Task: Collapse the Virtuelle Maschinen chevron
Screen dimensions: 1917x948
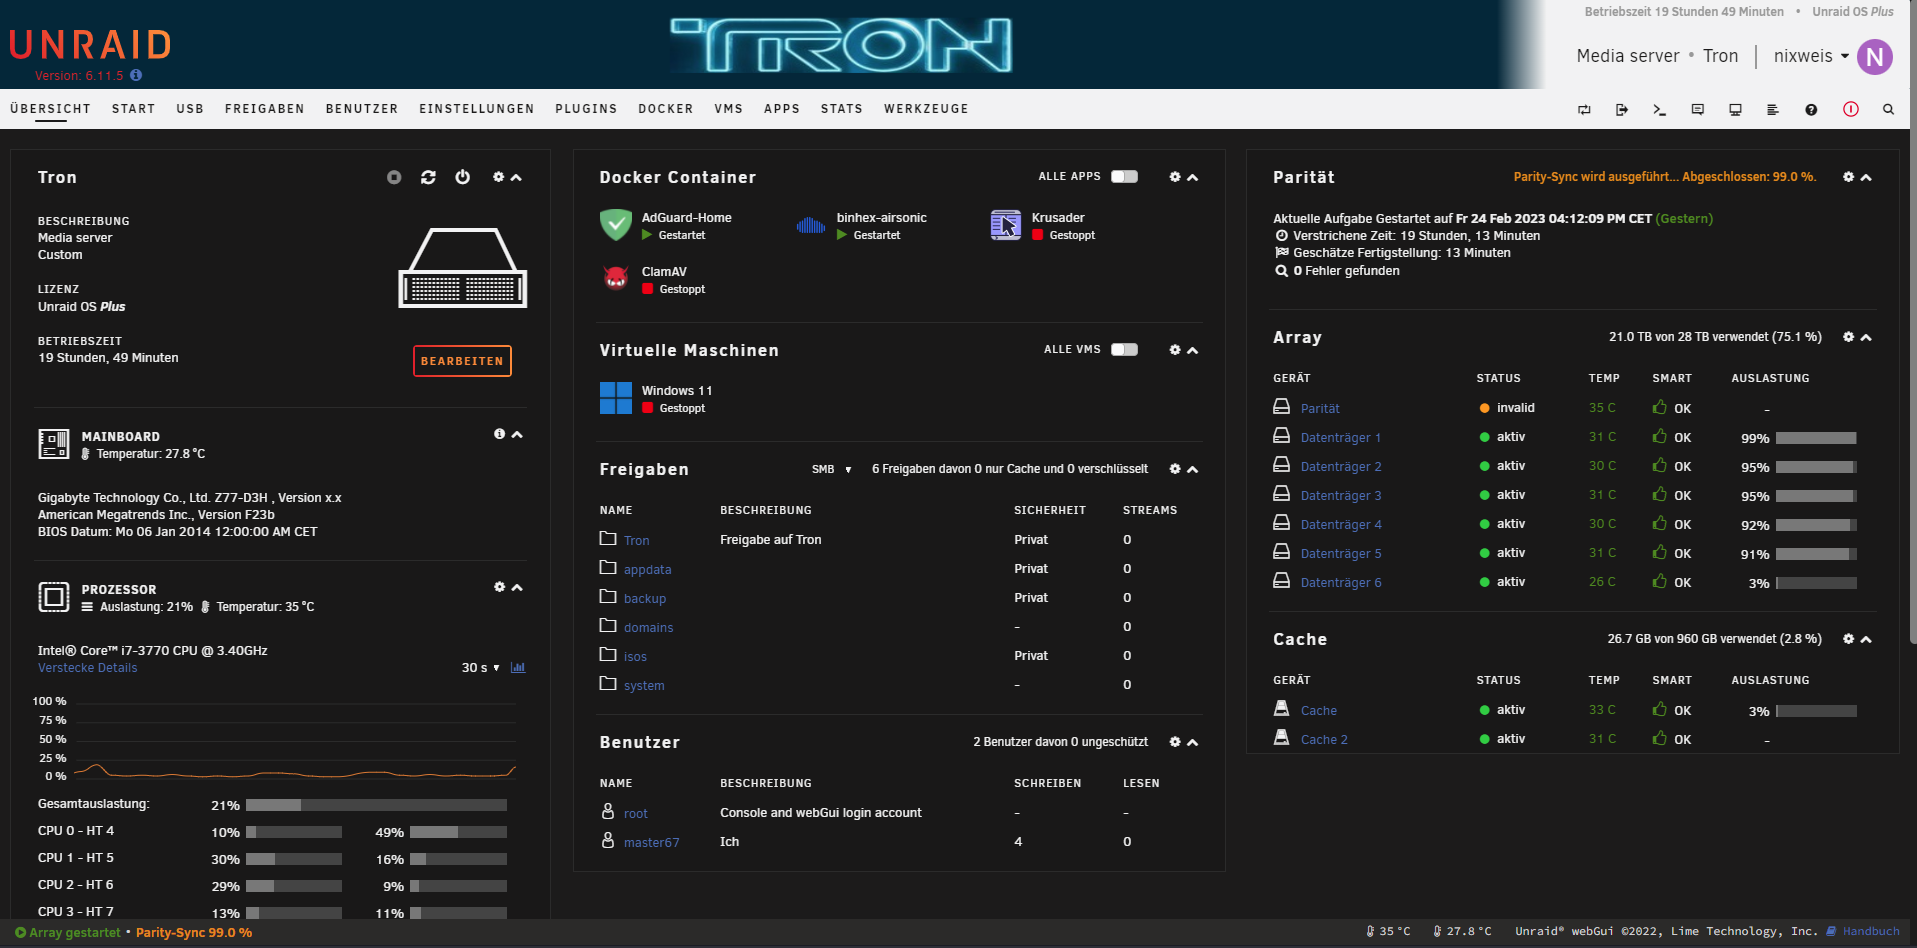Action: (x=1192, y=351)
